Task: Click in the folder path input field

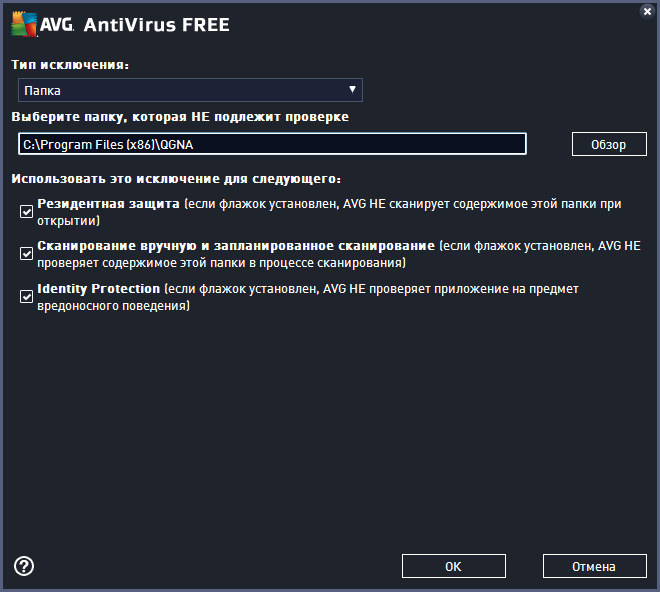Action: 272,144
